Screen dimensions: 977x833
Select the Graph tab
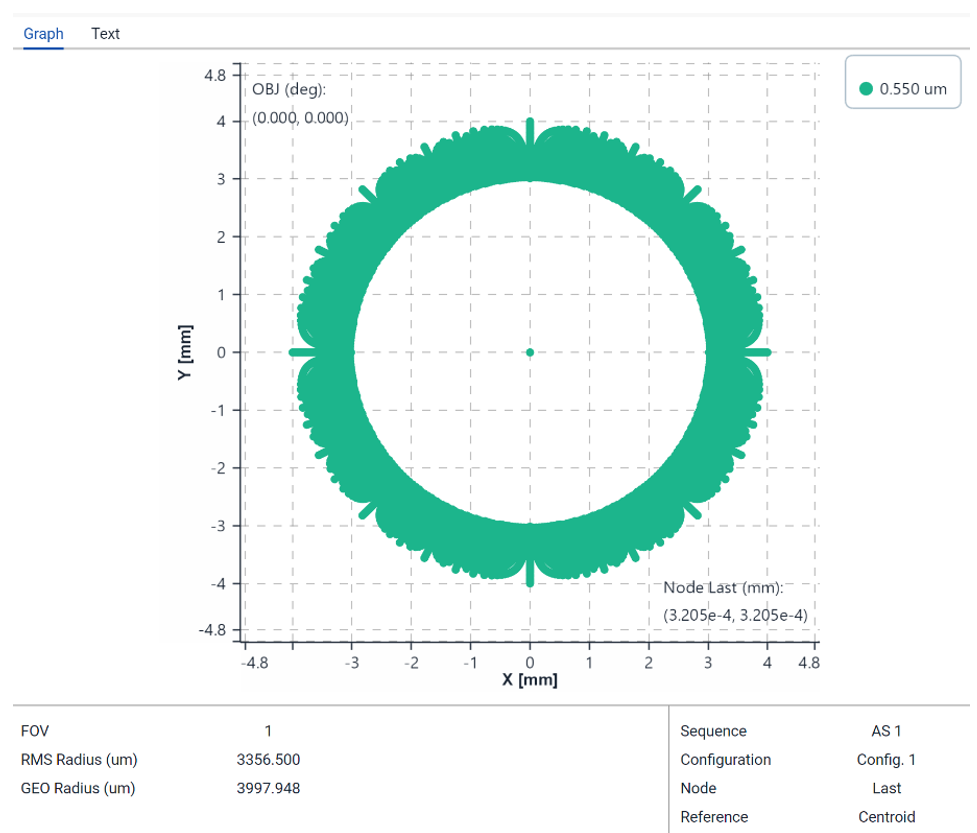coord(44,34)
